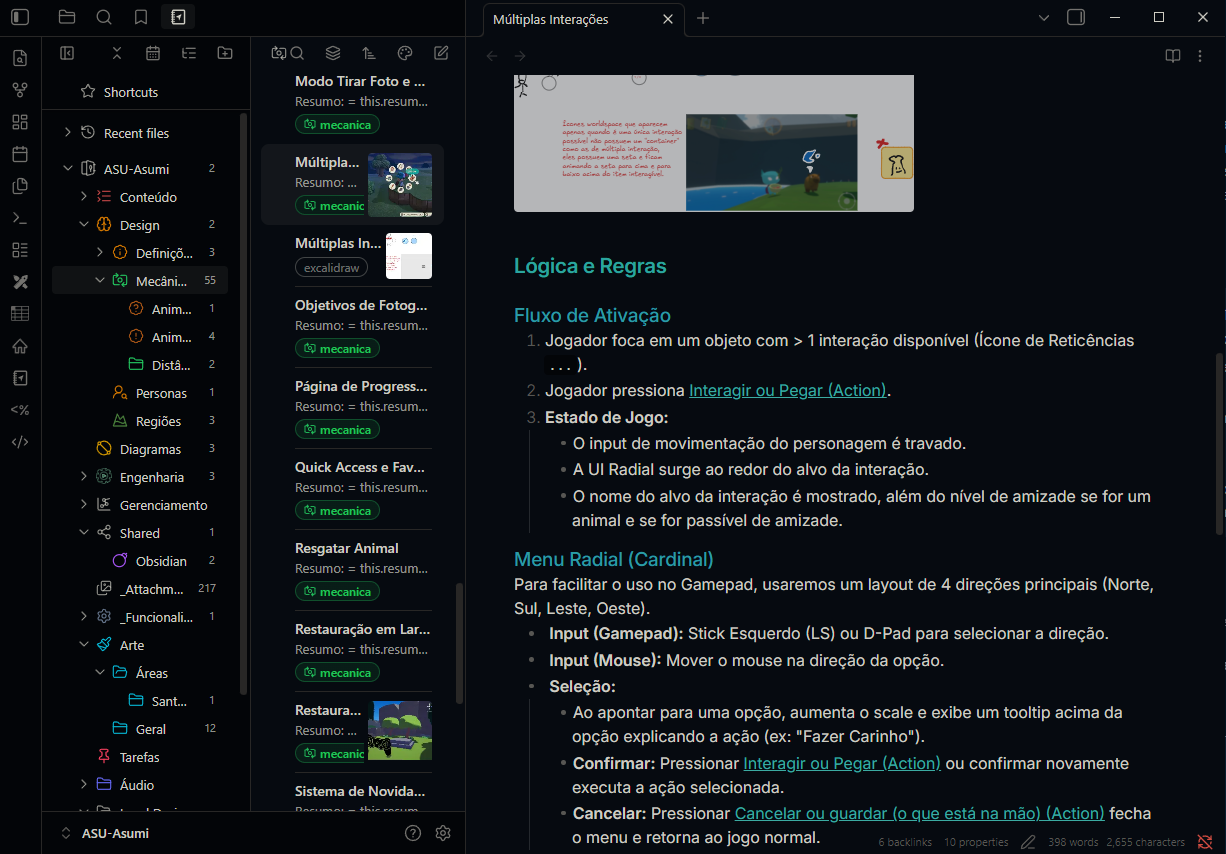Toggle hierarchy tree view in the navigator
This screenshot has width=1226, height=854.
(x=189, y=53)
